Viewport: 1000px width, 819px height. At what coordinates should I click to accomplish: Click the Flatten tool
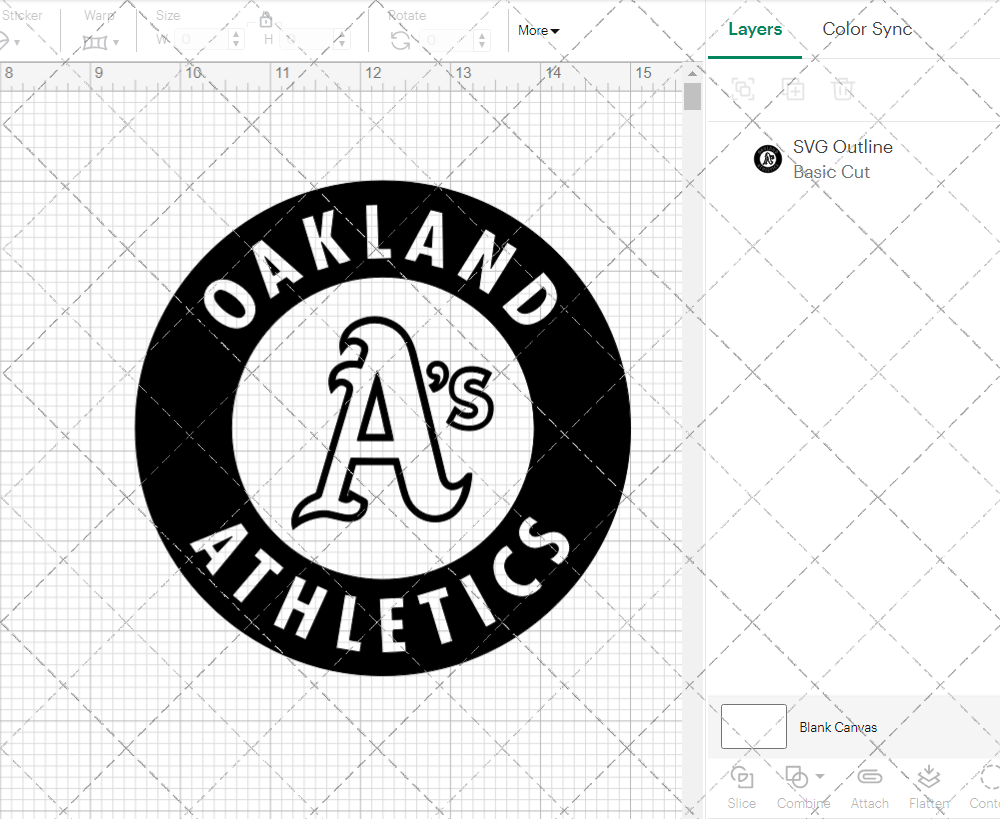929,787
